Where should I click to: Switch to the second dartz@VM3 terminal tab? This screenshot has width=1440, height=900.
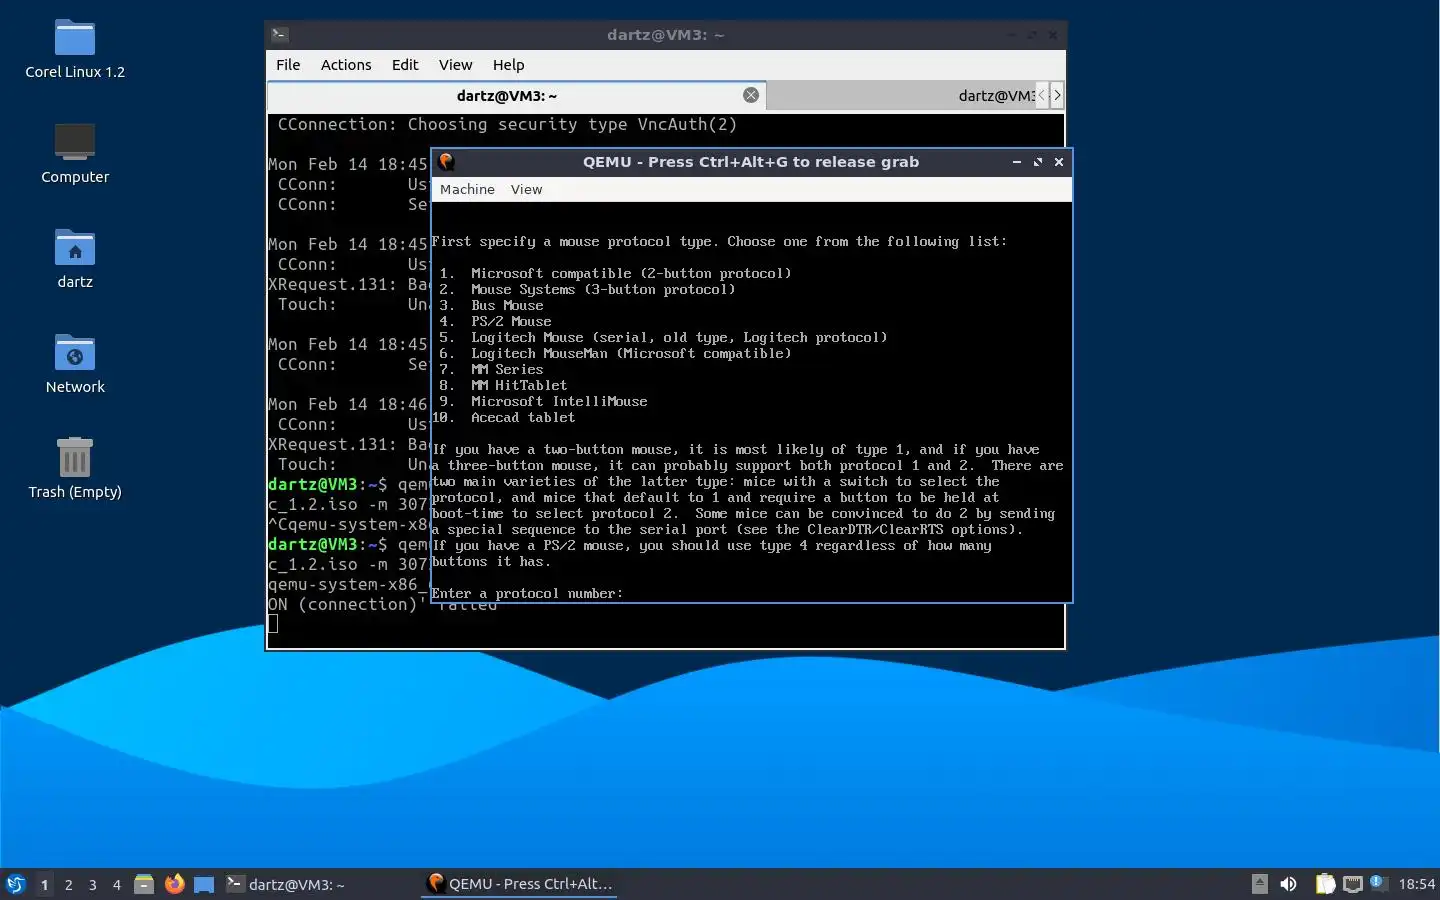tap(900, 96)
